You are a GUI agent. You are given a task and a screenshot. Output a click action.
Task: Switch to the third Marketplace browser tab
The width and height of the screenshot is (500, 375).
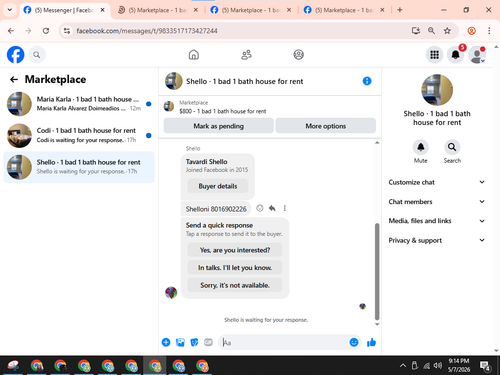tap(250, 10)
